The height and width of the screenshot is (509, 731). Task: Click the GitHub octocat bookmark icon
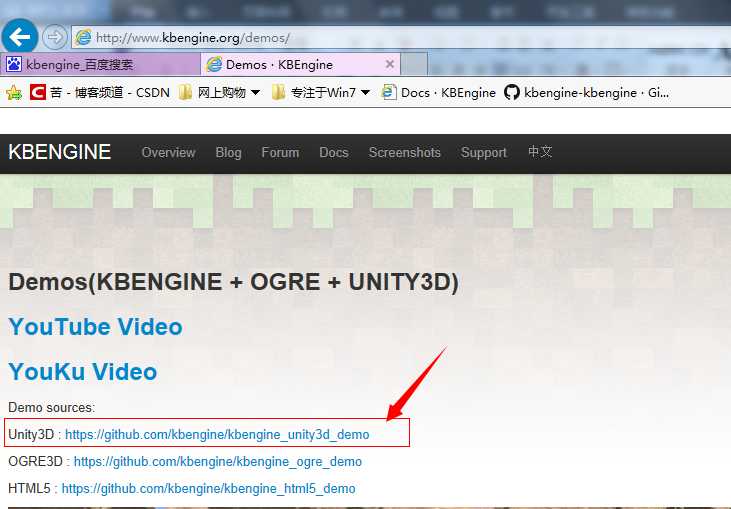click(x=511, y=92)
